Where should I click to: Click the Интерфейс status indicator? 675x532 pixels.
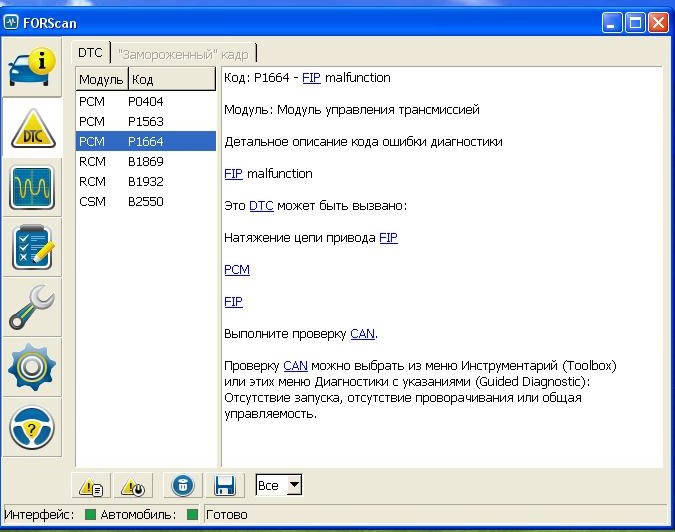click(90, 514)
